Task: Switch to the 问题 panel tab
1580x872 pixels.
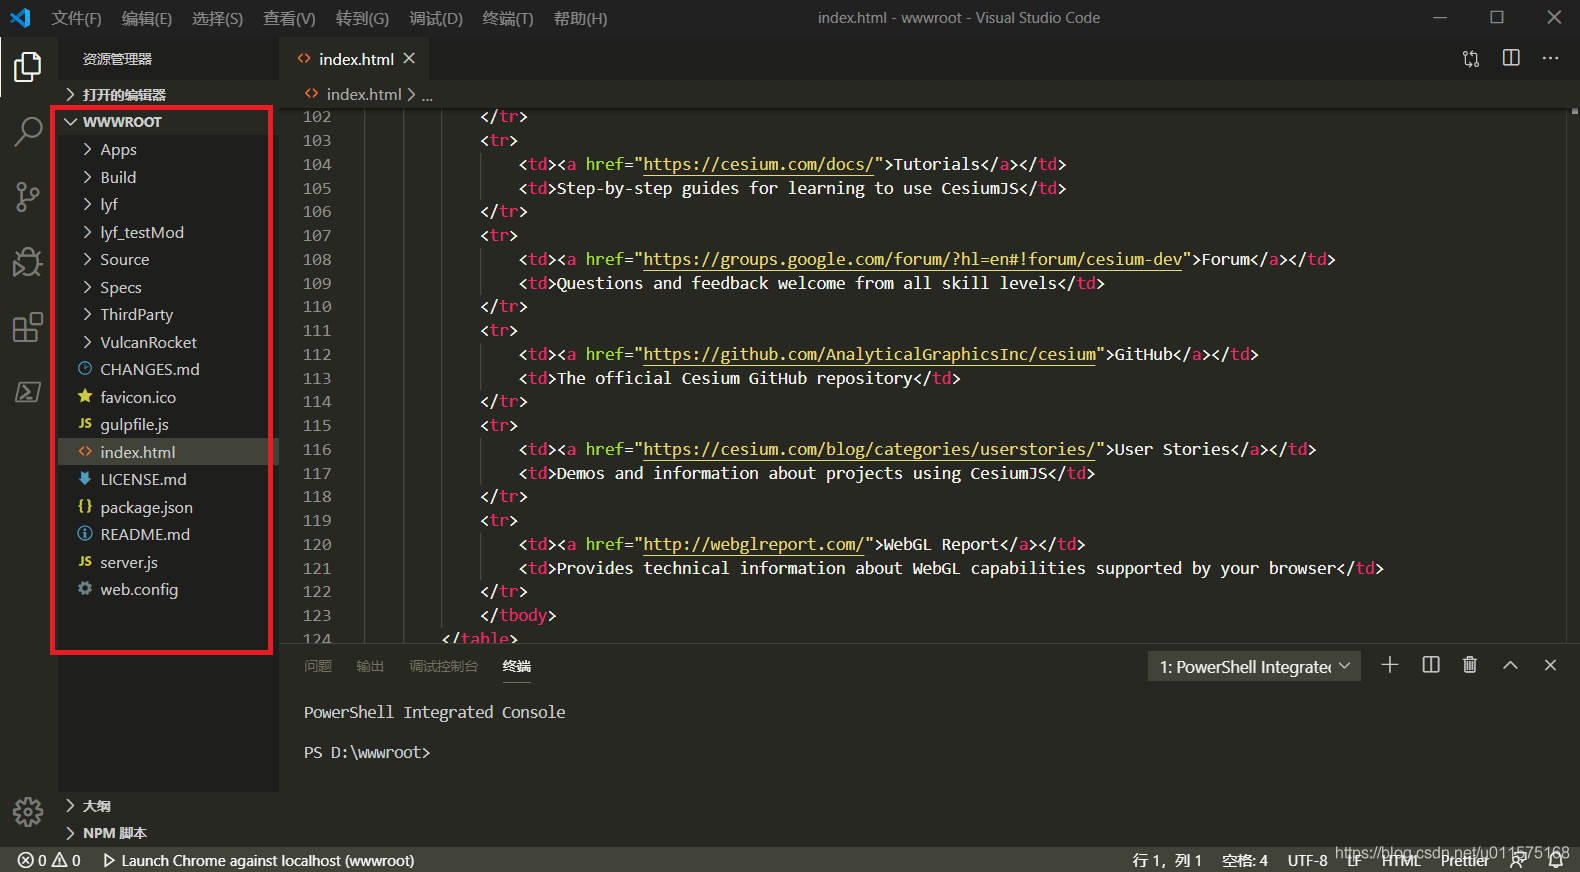Action: pos(318,666)
